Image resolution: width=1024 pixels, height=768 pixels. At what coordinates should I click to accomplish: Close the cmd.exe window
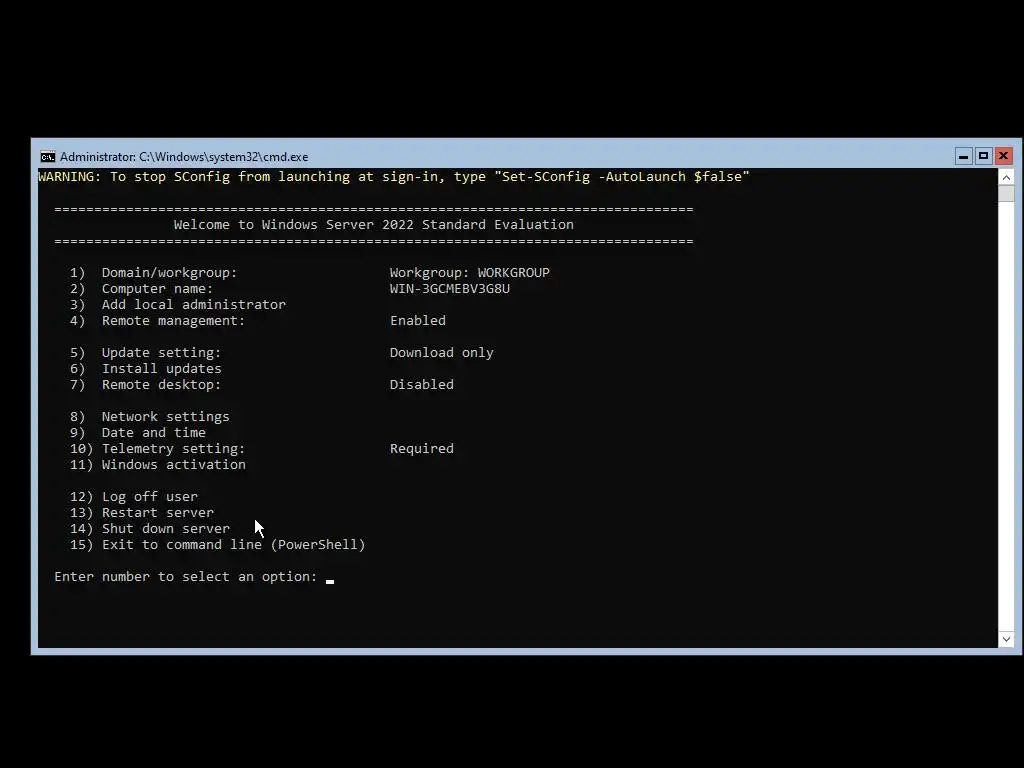1004,156
